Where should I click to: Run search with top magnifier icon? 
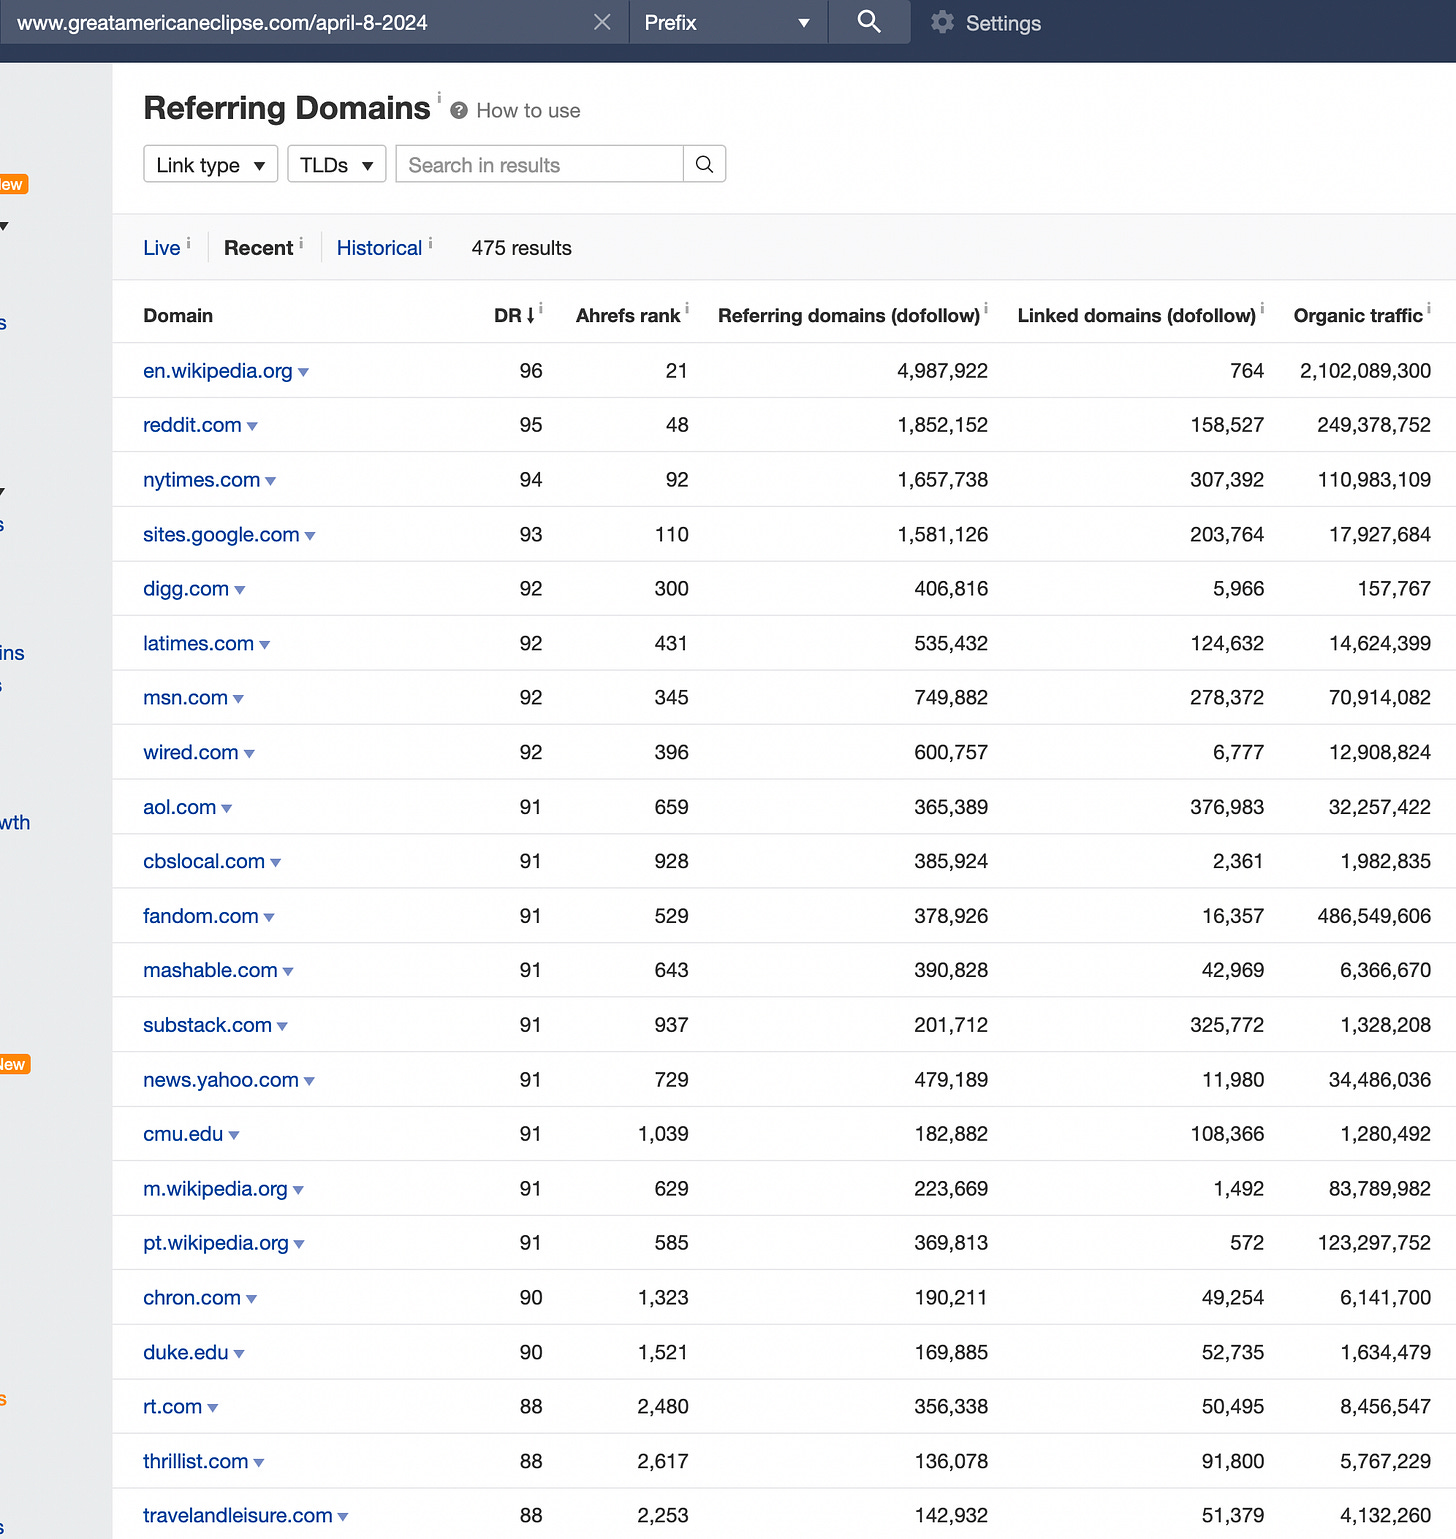click(869, 22)
